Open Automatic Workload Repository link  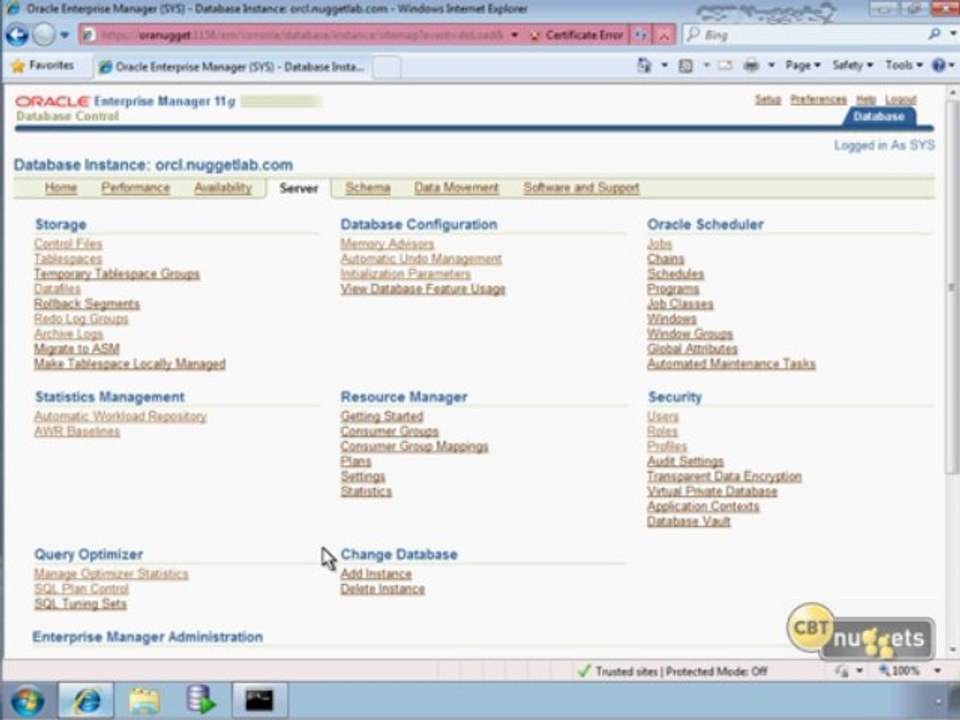[x=120, y=416]
